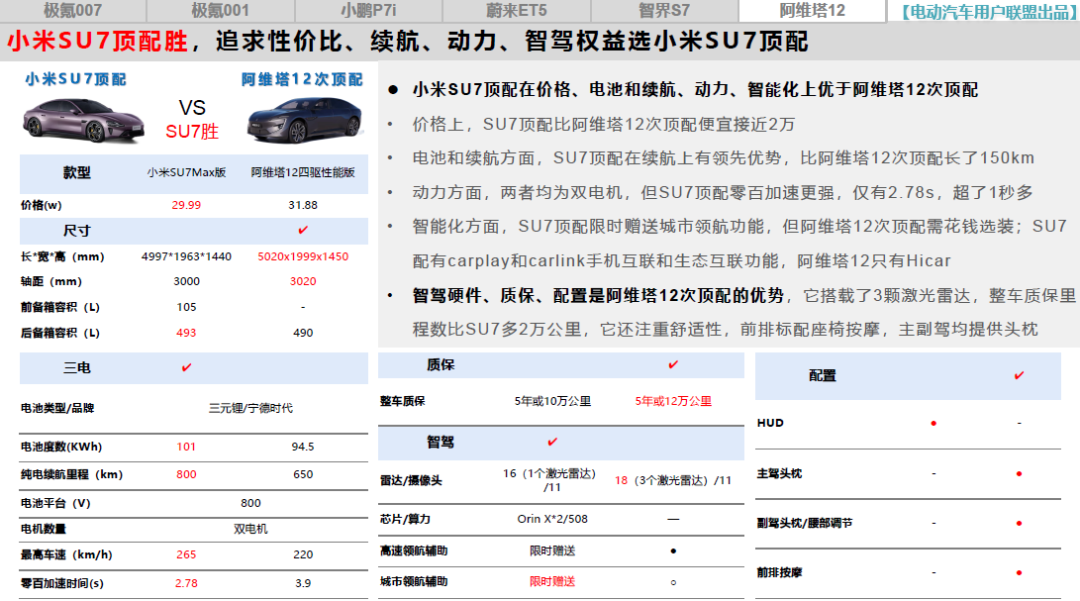Image resolution: width=1080 pixels, height=601 pixels.
Task: Click the battery capacity value 94.5
Action: coord(303,447)
